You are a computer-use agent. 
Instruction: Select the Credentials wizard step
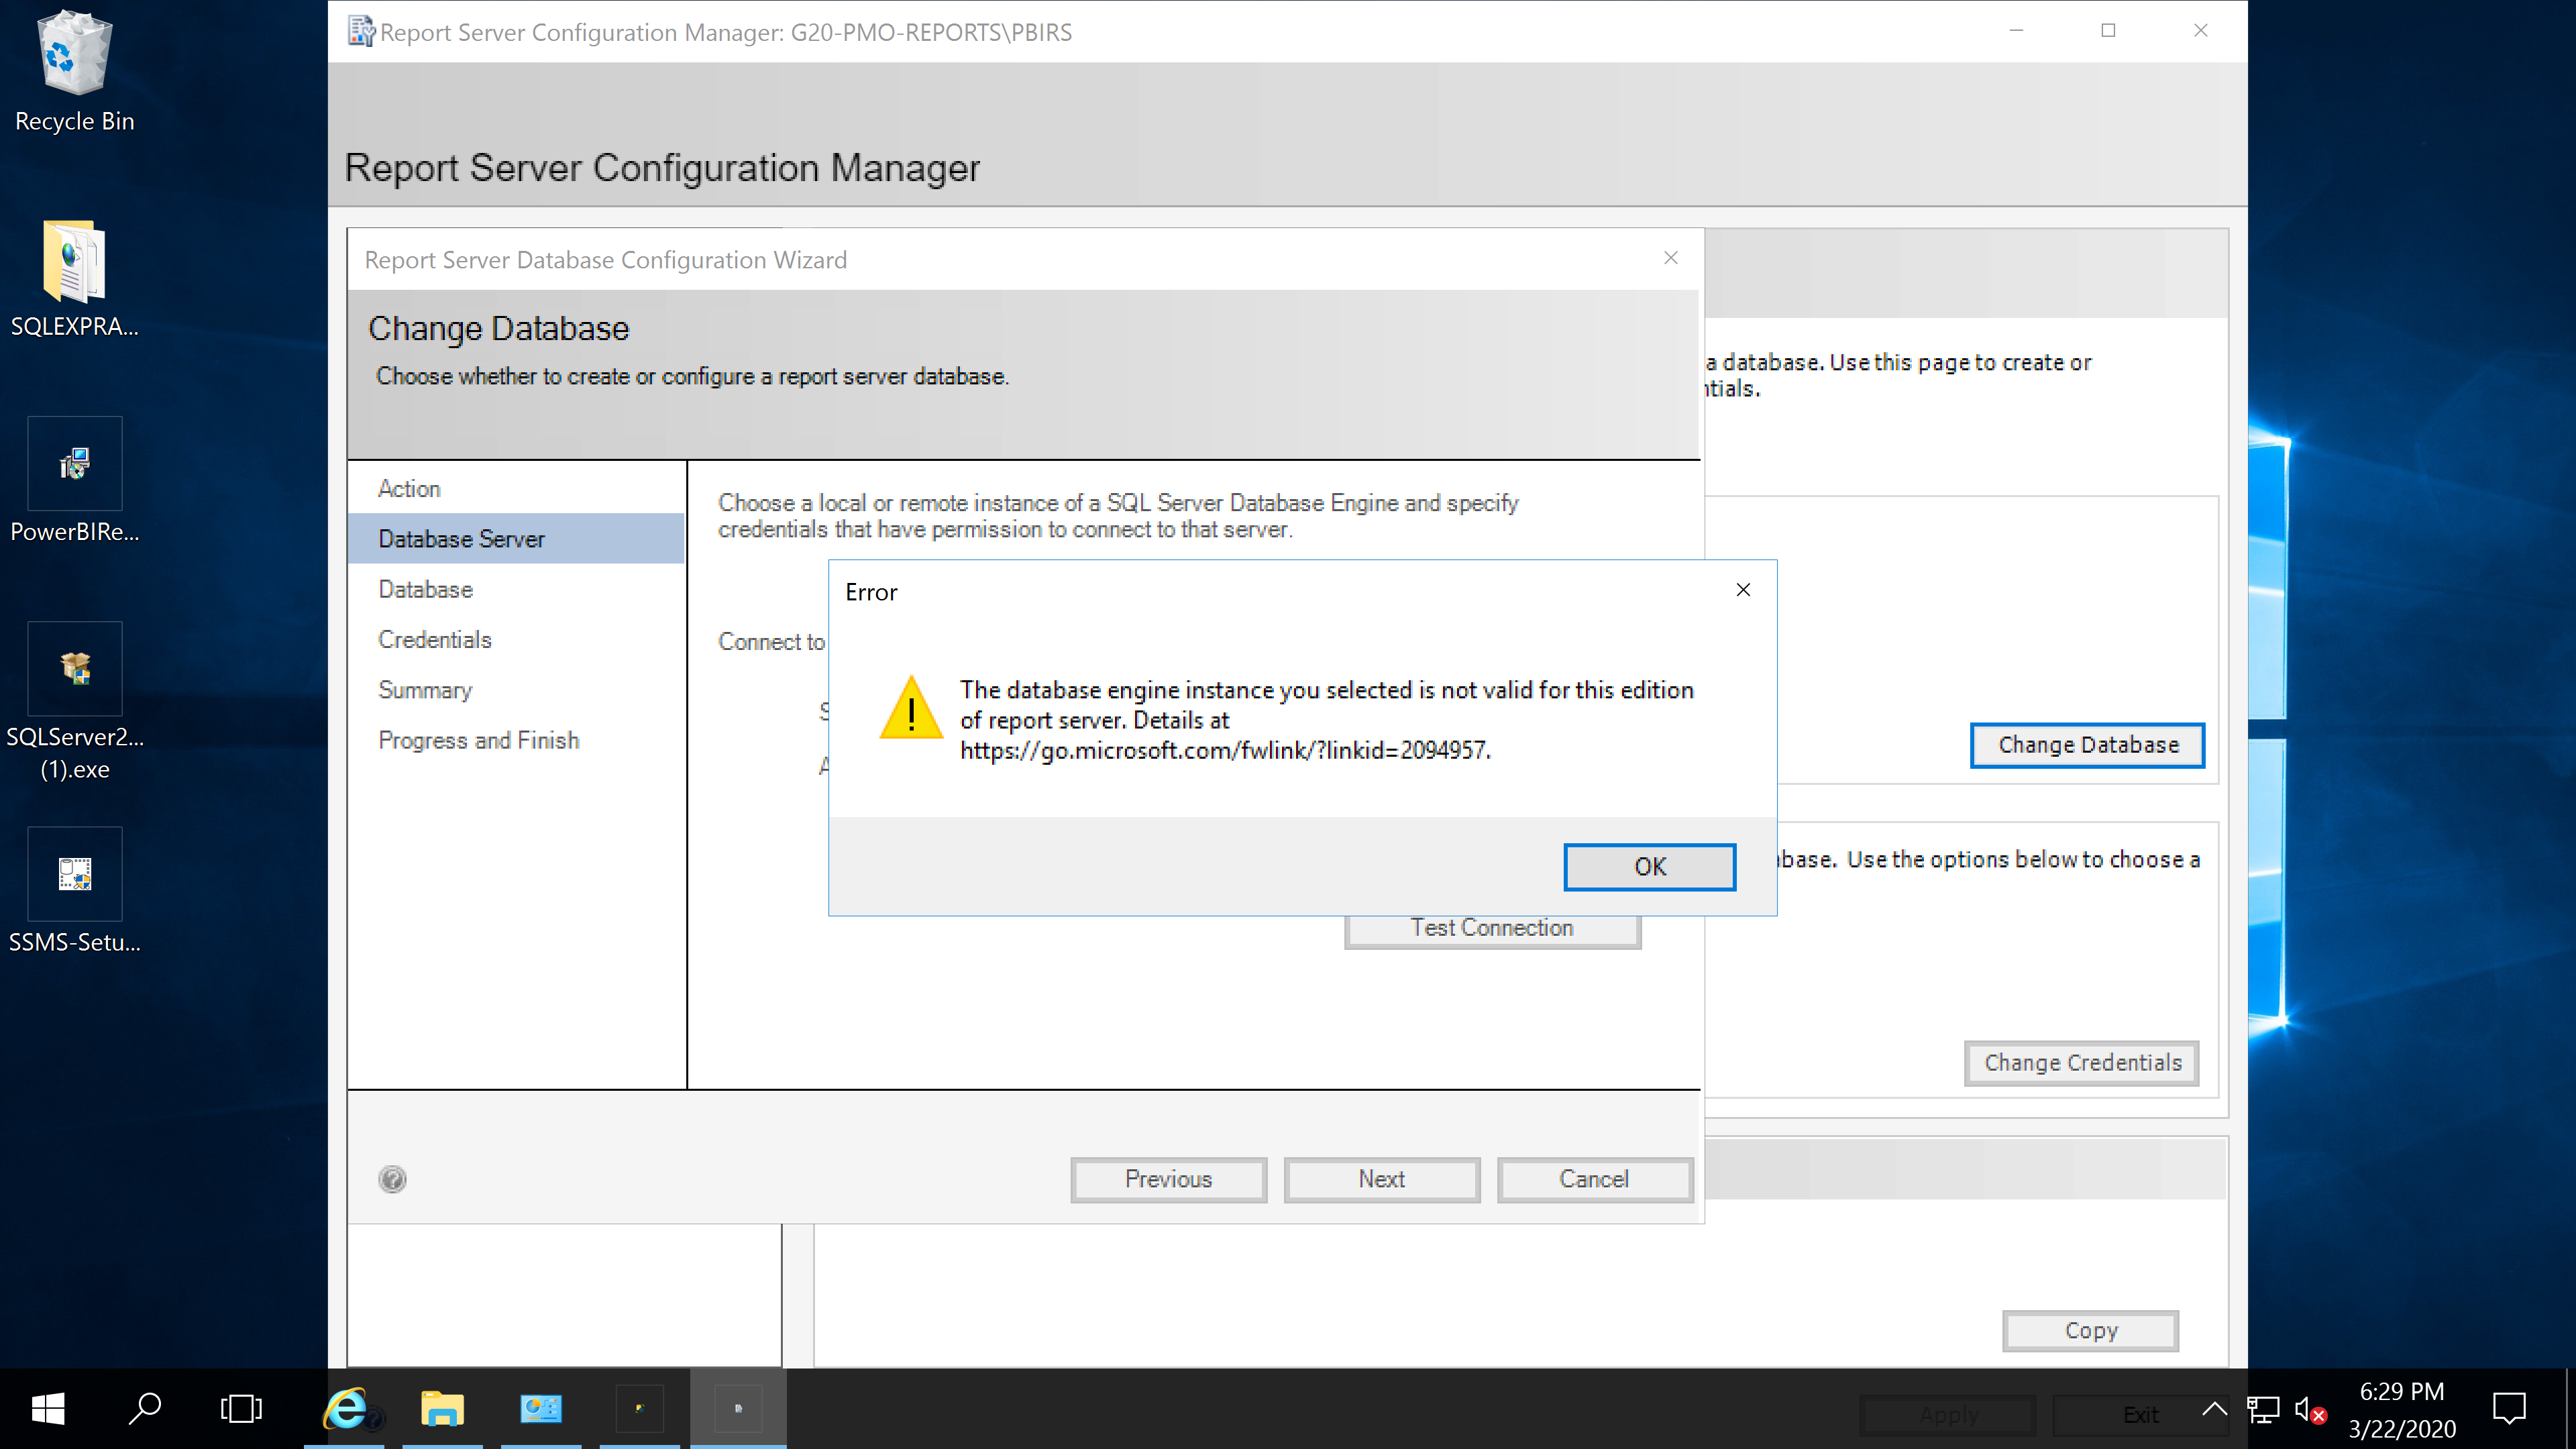coord(435,639)
